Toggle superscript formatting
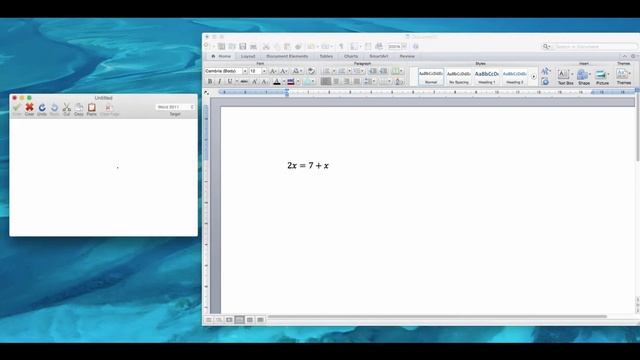This screenshot has height=360, width=640. pyautogui.click(x=254, y=82)
